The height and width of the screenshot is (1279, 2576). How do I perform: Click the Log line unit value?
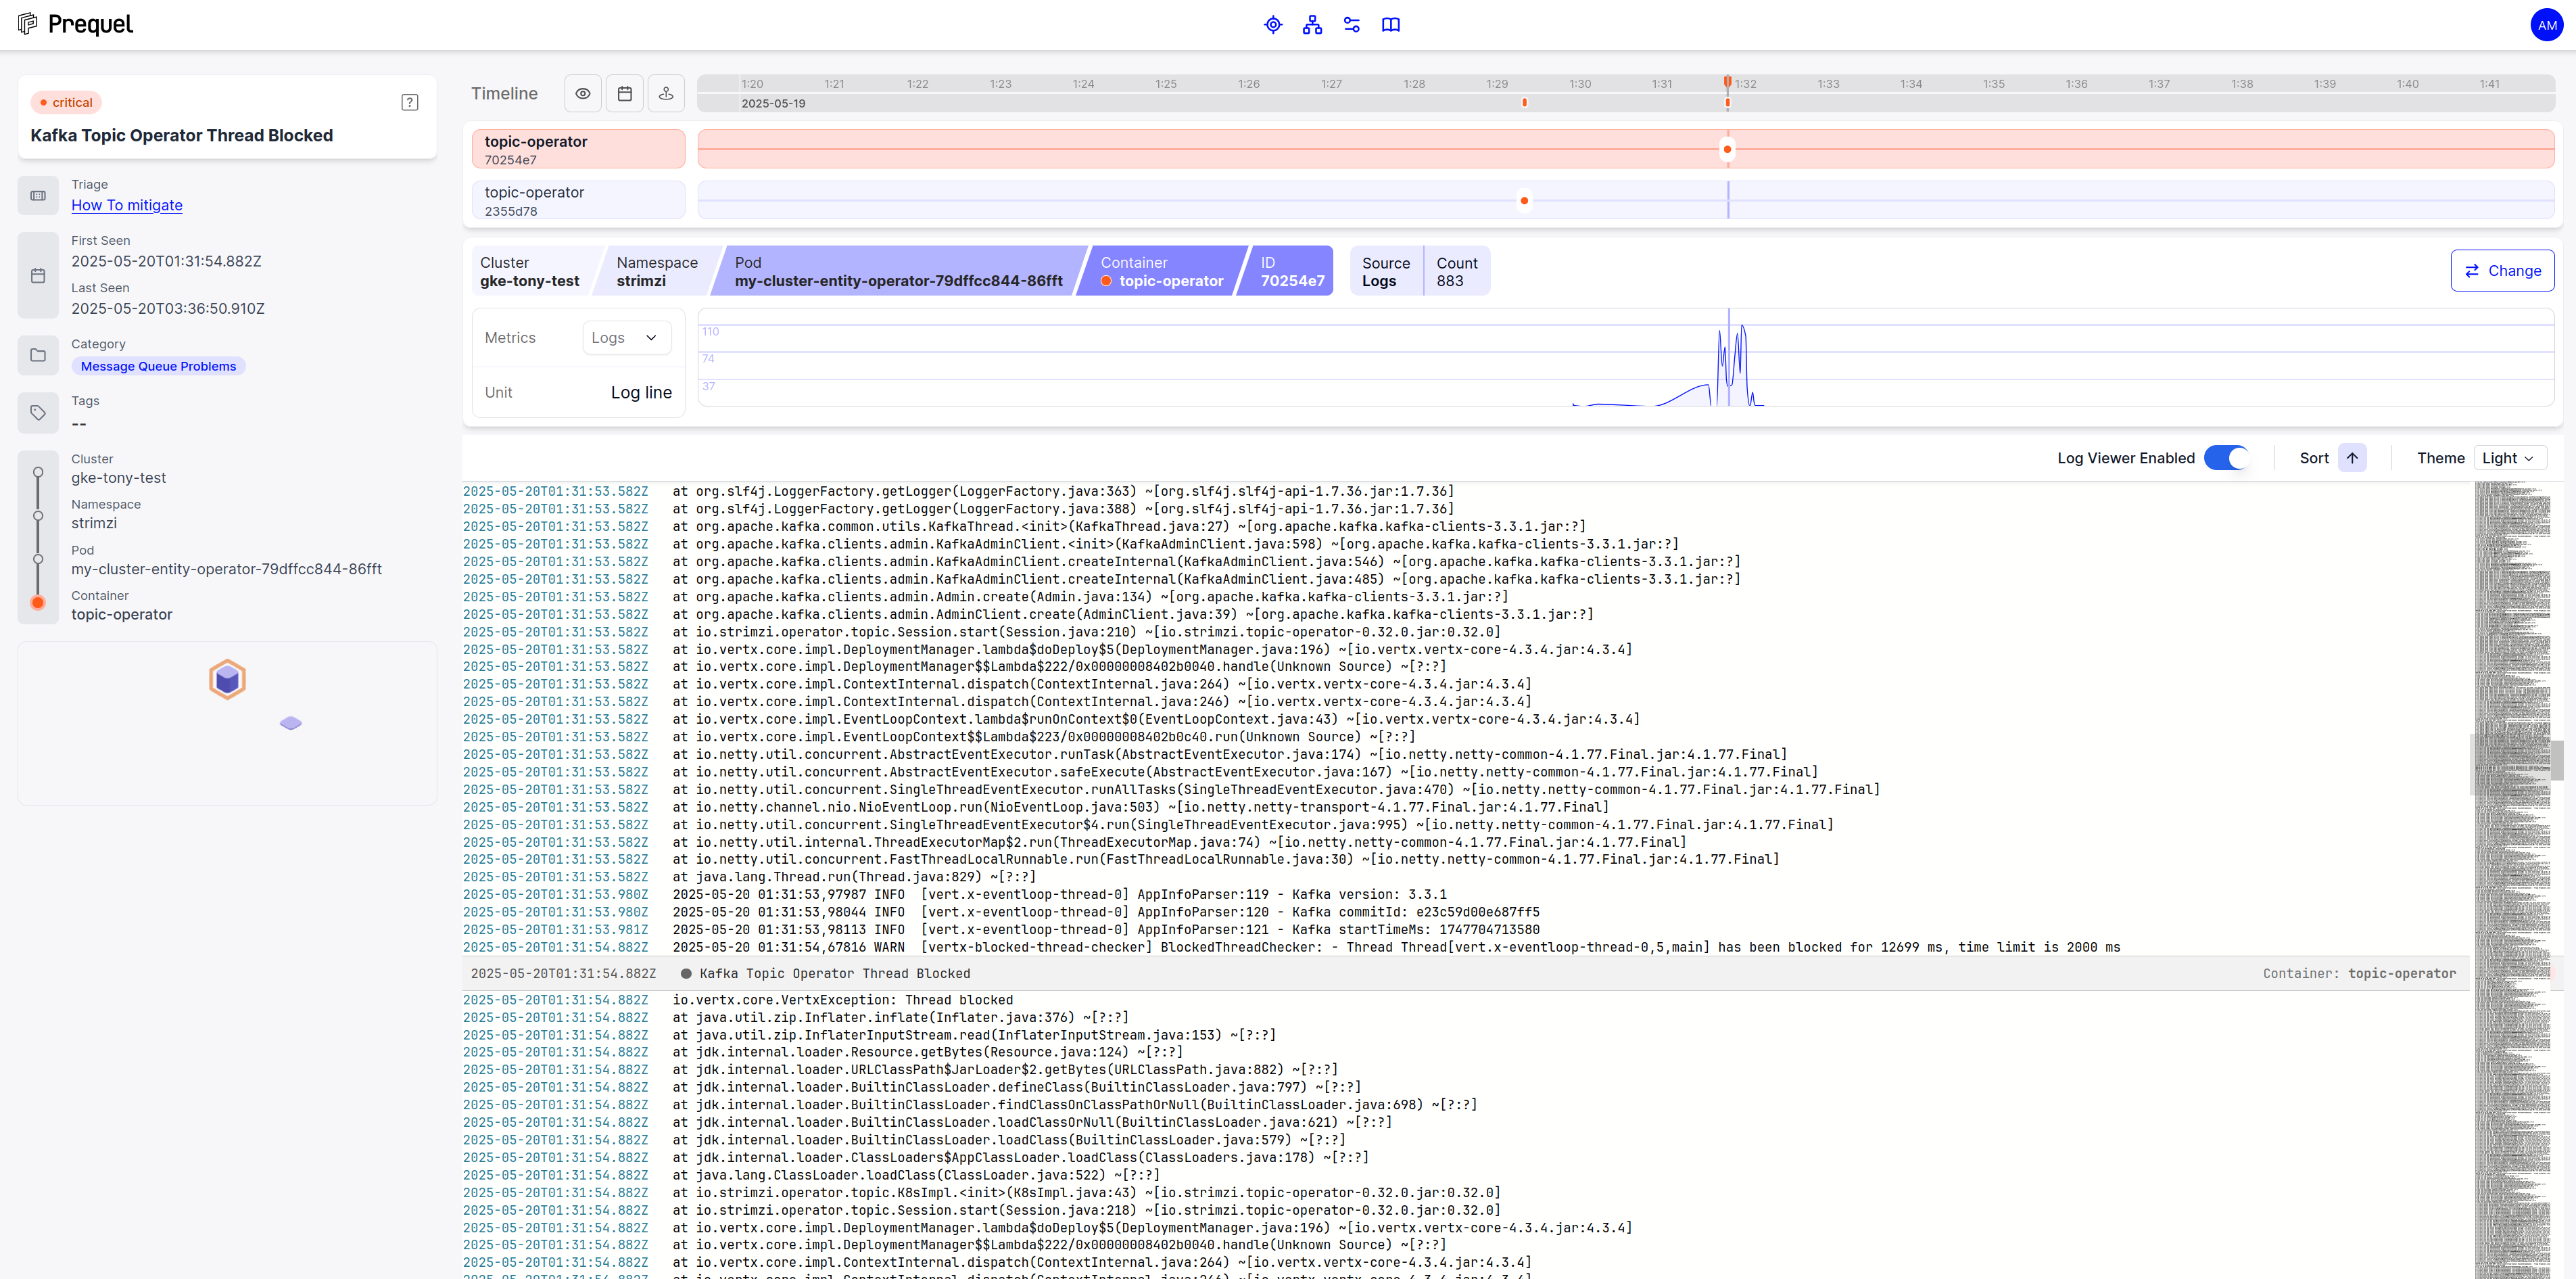[x=641, y=392]
